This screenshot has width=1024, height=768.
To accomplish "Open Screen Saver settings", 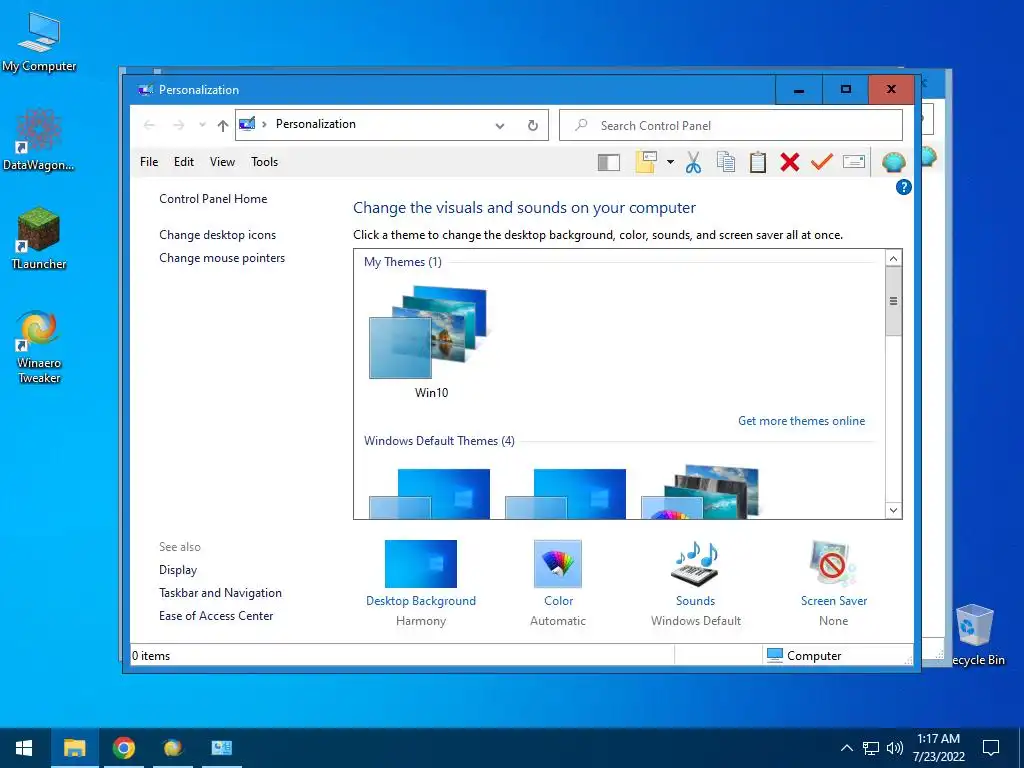I will [x=833, y=564].
